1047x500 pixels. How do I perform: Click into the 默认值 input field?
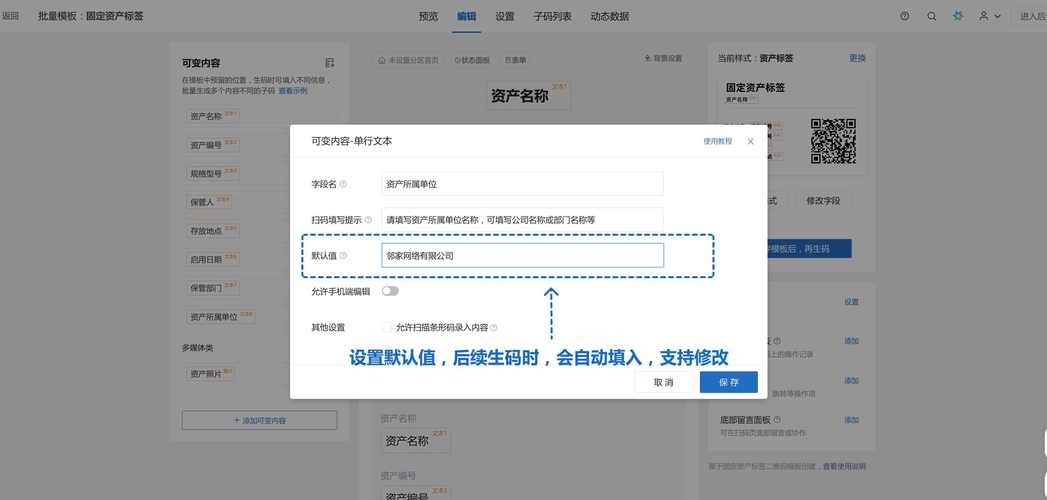click(522, 255)
